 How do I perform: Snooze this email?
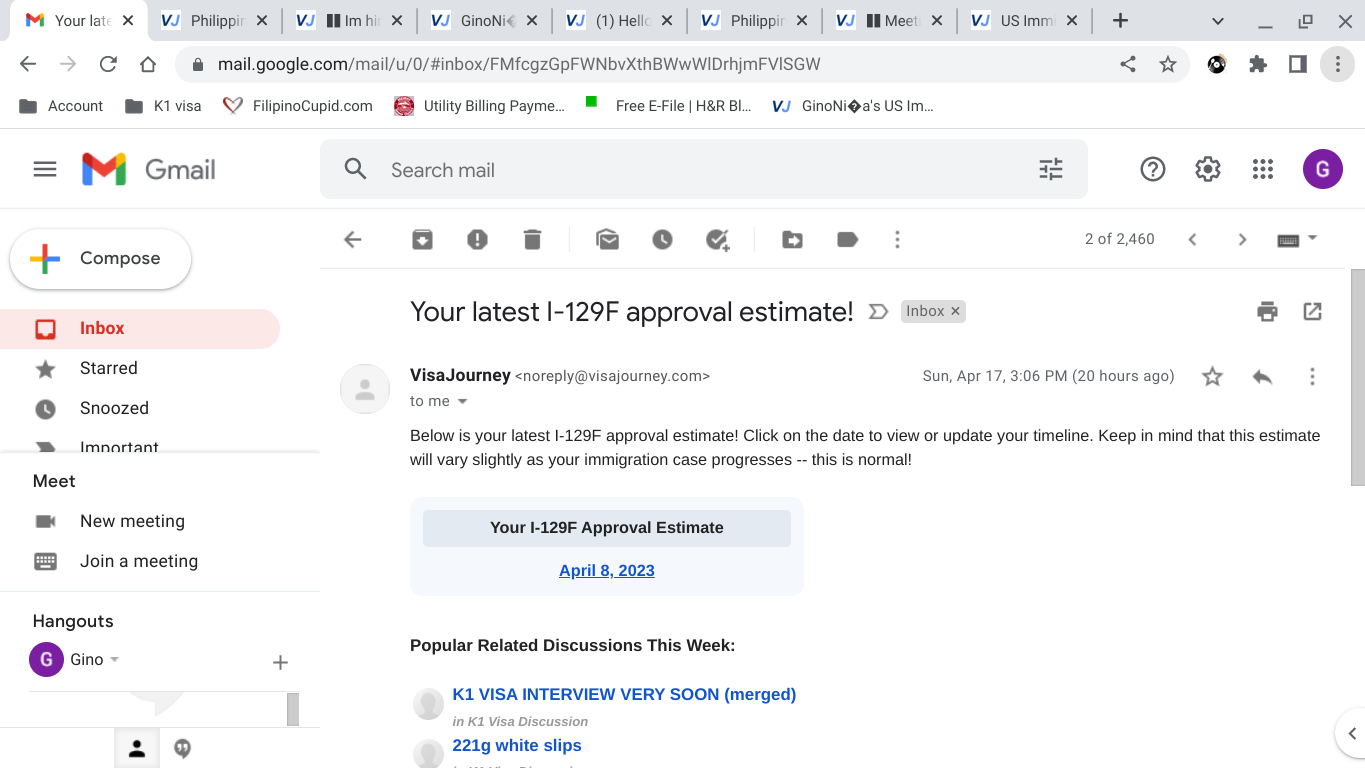tap(663, 239)
